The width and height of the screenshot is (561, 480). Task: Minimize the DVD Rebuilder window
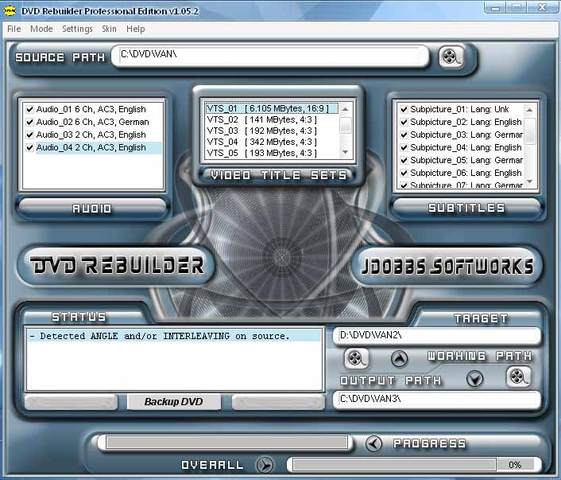coord(495,8)
